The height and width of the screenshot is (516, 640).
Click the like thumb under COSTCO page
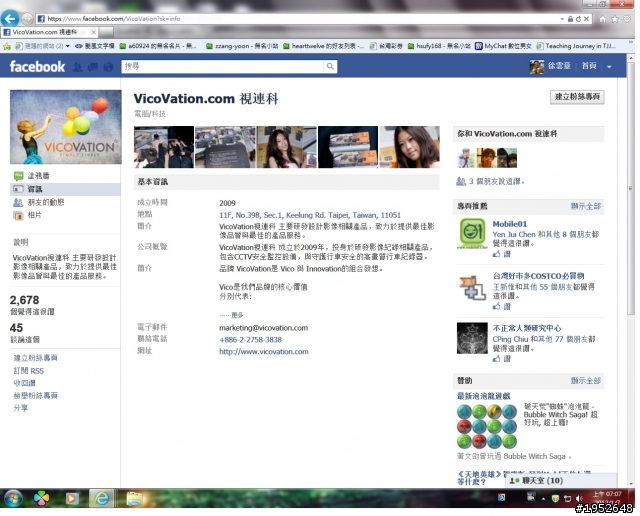pos(496,306)
